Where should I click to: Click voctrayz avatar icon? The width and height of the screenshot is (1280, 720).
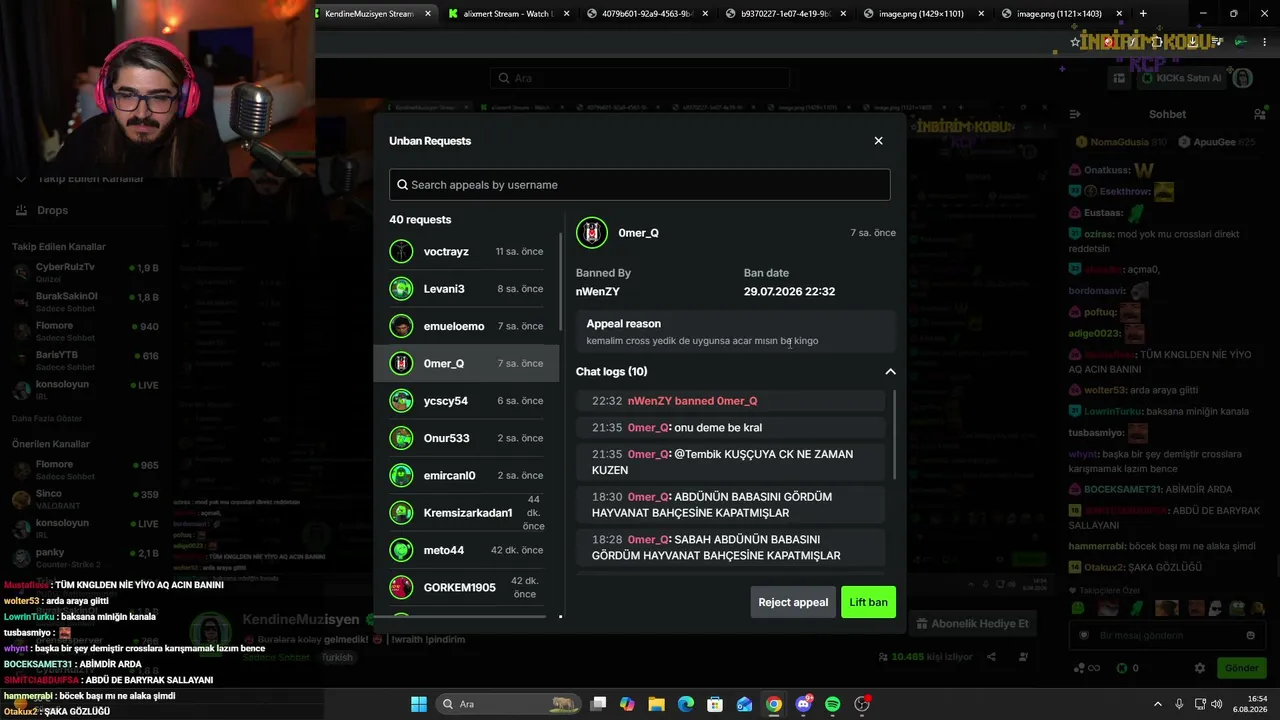pyautogui.click(x=401, y=252)
